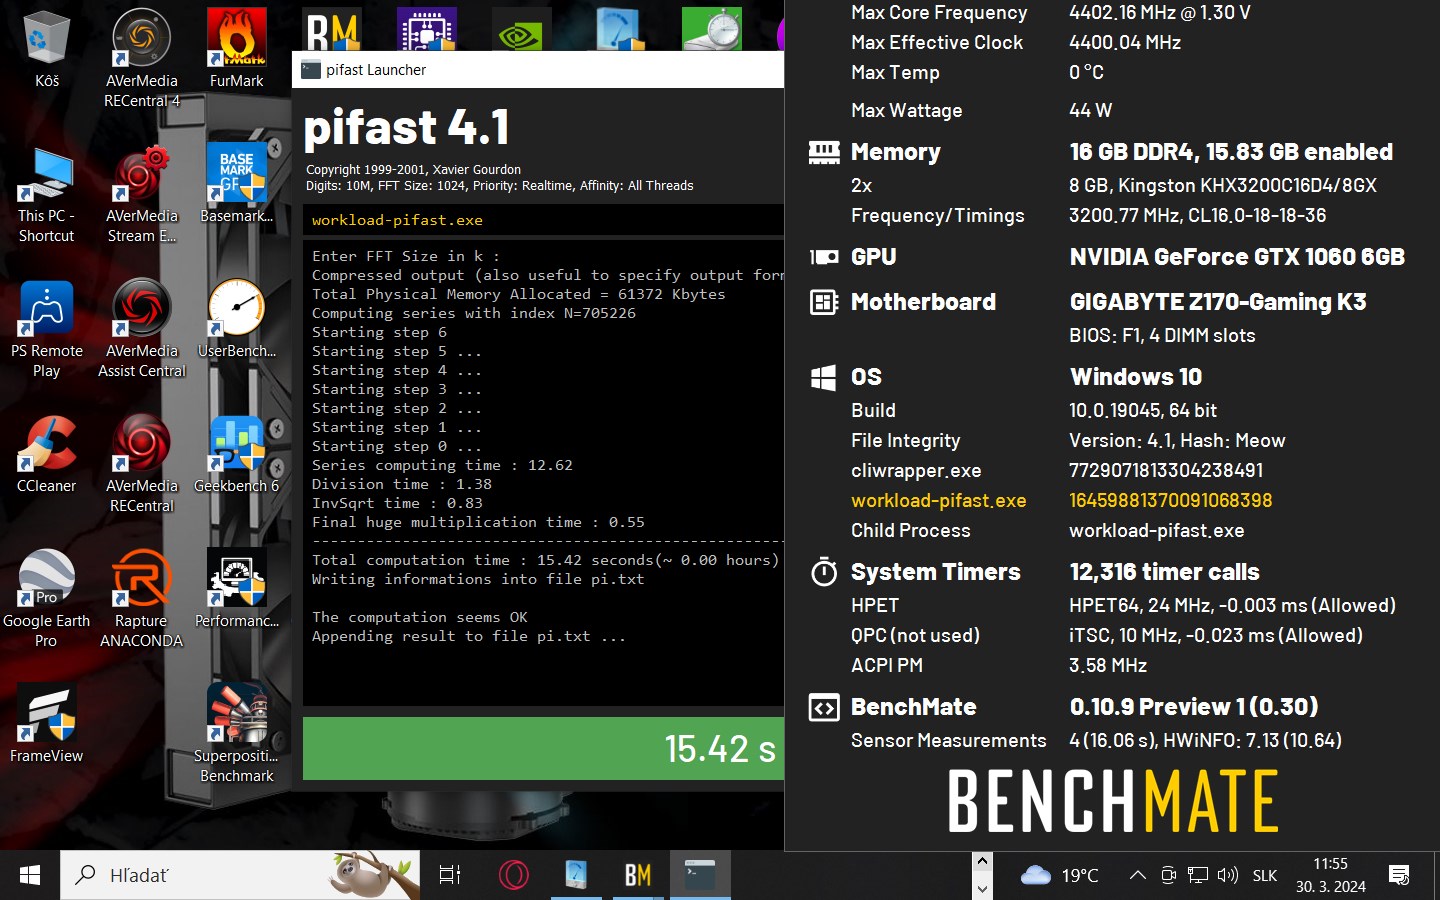Launch Superposition Benchmark desktop icon
Screen dimensions: 1440x900
[x=237, y=733]
